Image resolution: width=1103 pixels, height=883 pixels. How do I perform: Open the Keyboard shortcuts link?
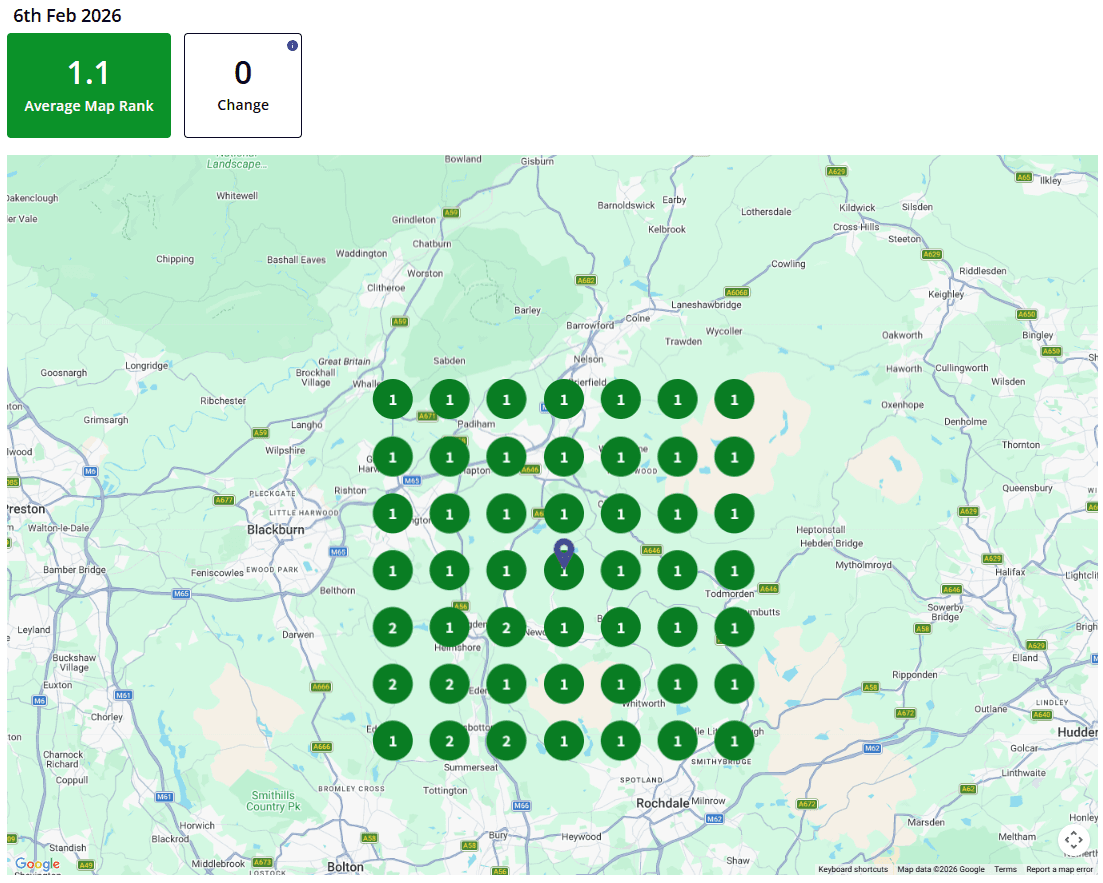coord(852,870)
